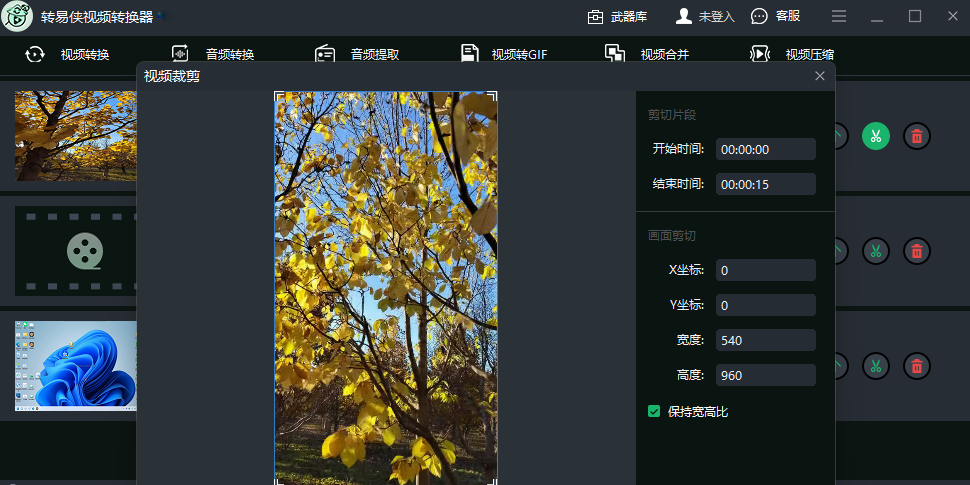
Task: Click the scissors icon of the third video
Action: coord(876,366)
